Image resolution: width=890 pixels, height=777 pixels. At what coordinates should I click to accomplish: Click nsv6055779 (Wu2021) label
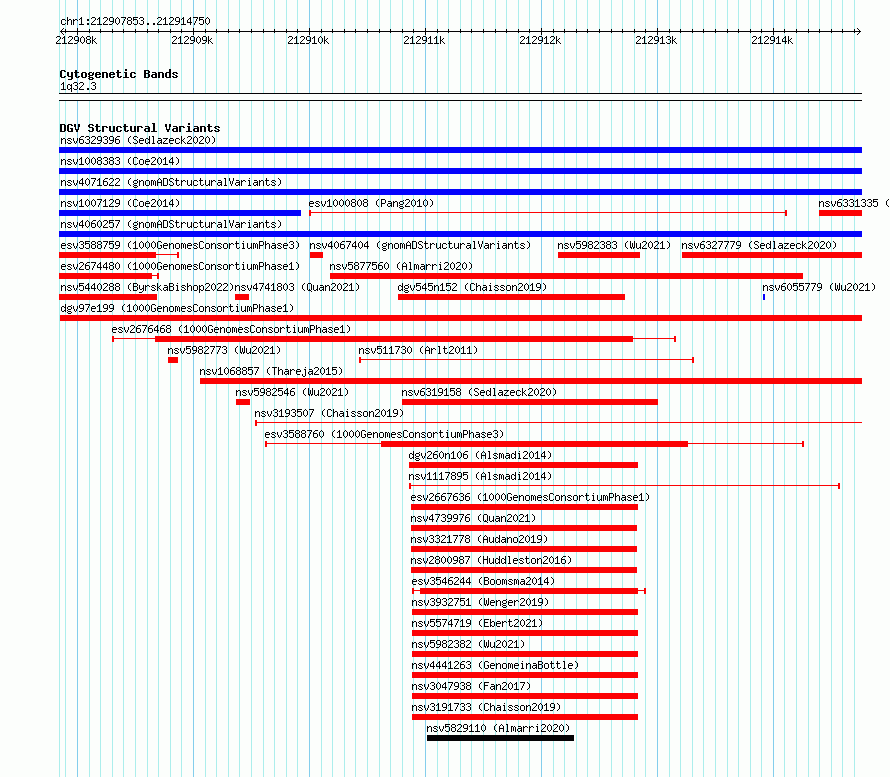[x=819, y=287]
